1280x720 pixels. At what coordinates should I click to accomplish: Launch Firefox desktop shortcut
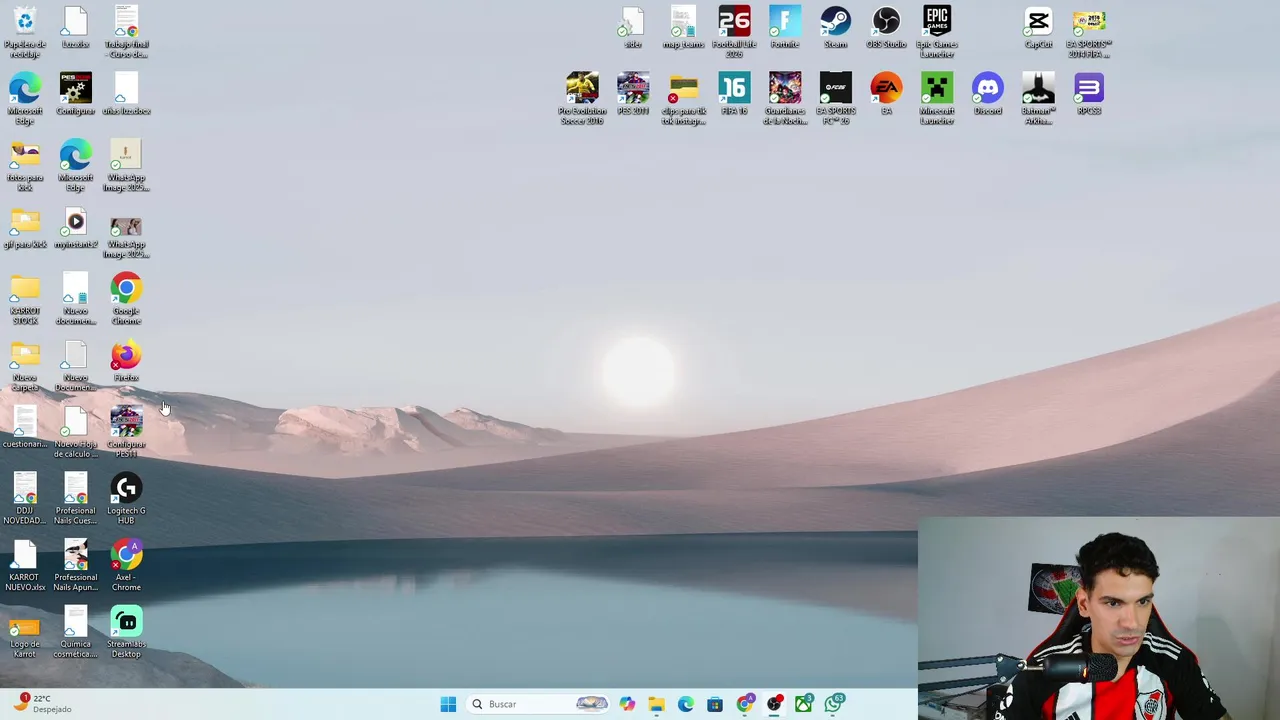(x=126, y=361)
